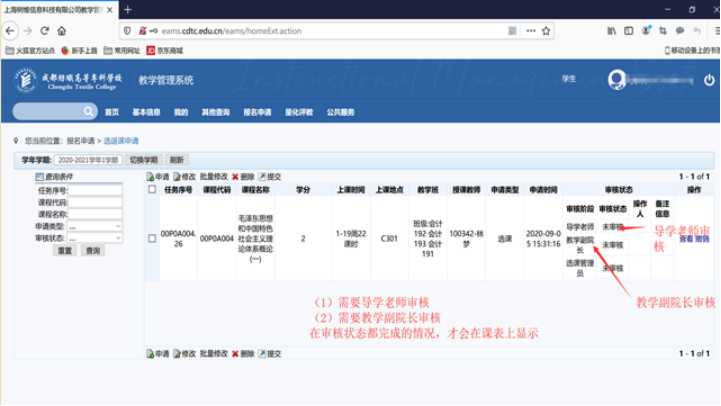Check the row checkbox for course 00P0A004.26
This screenshot has height=406, width=721.
coord(152,237)
